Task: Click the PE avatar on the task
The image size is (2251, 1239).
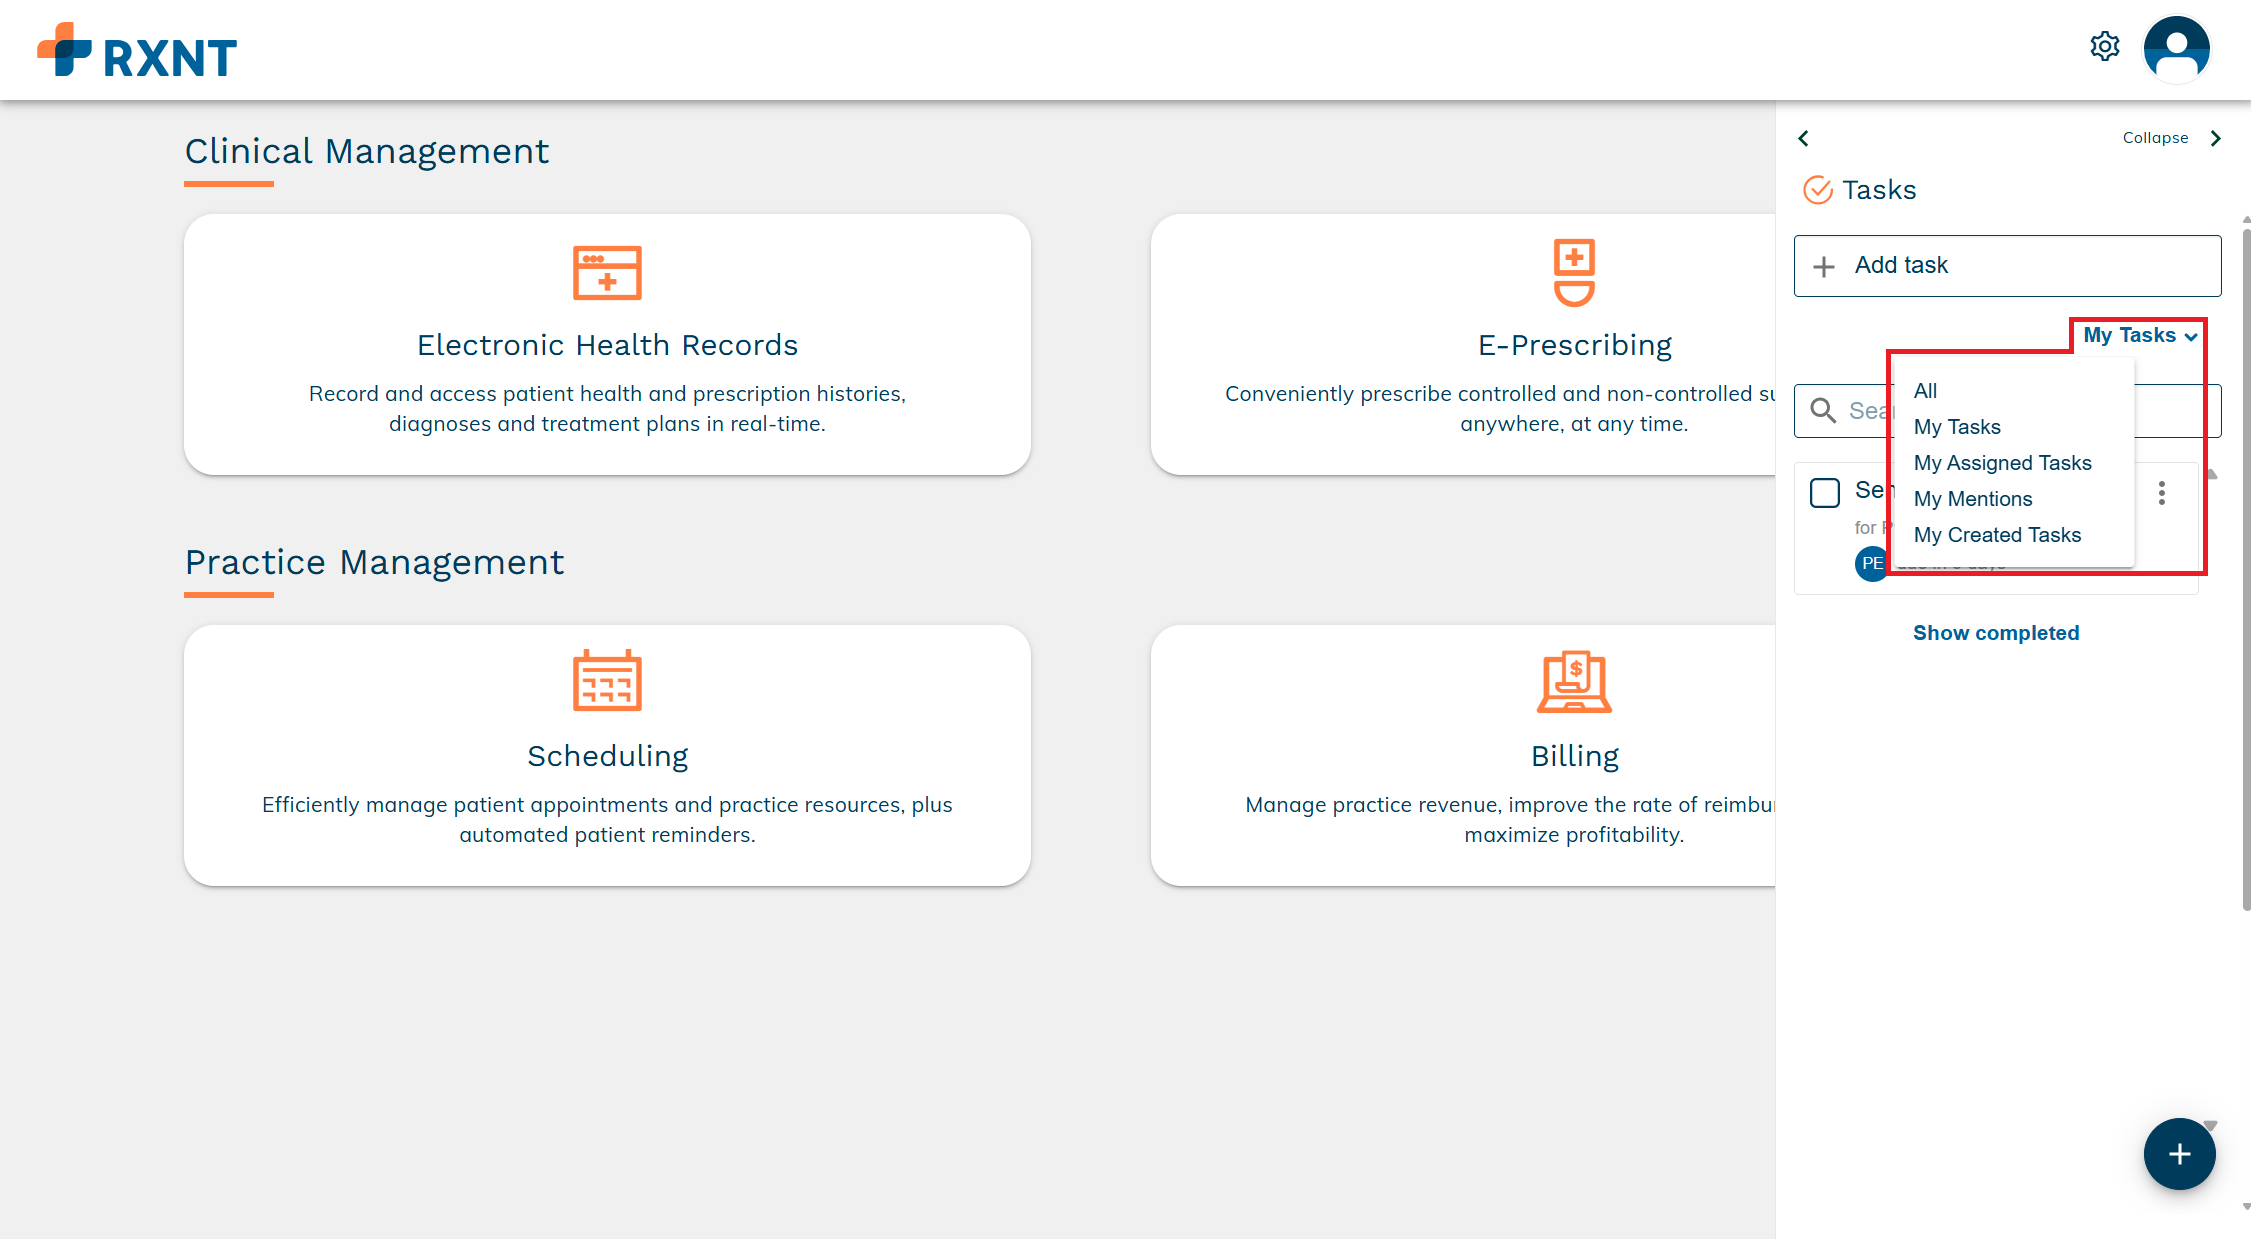Action: [x=1871, y=564]
